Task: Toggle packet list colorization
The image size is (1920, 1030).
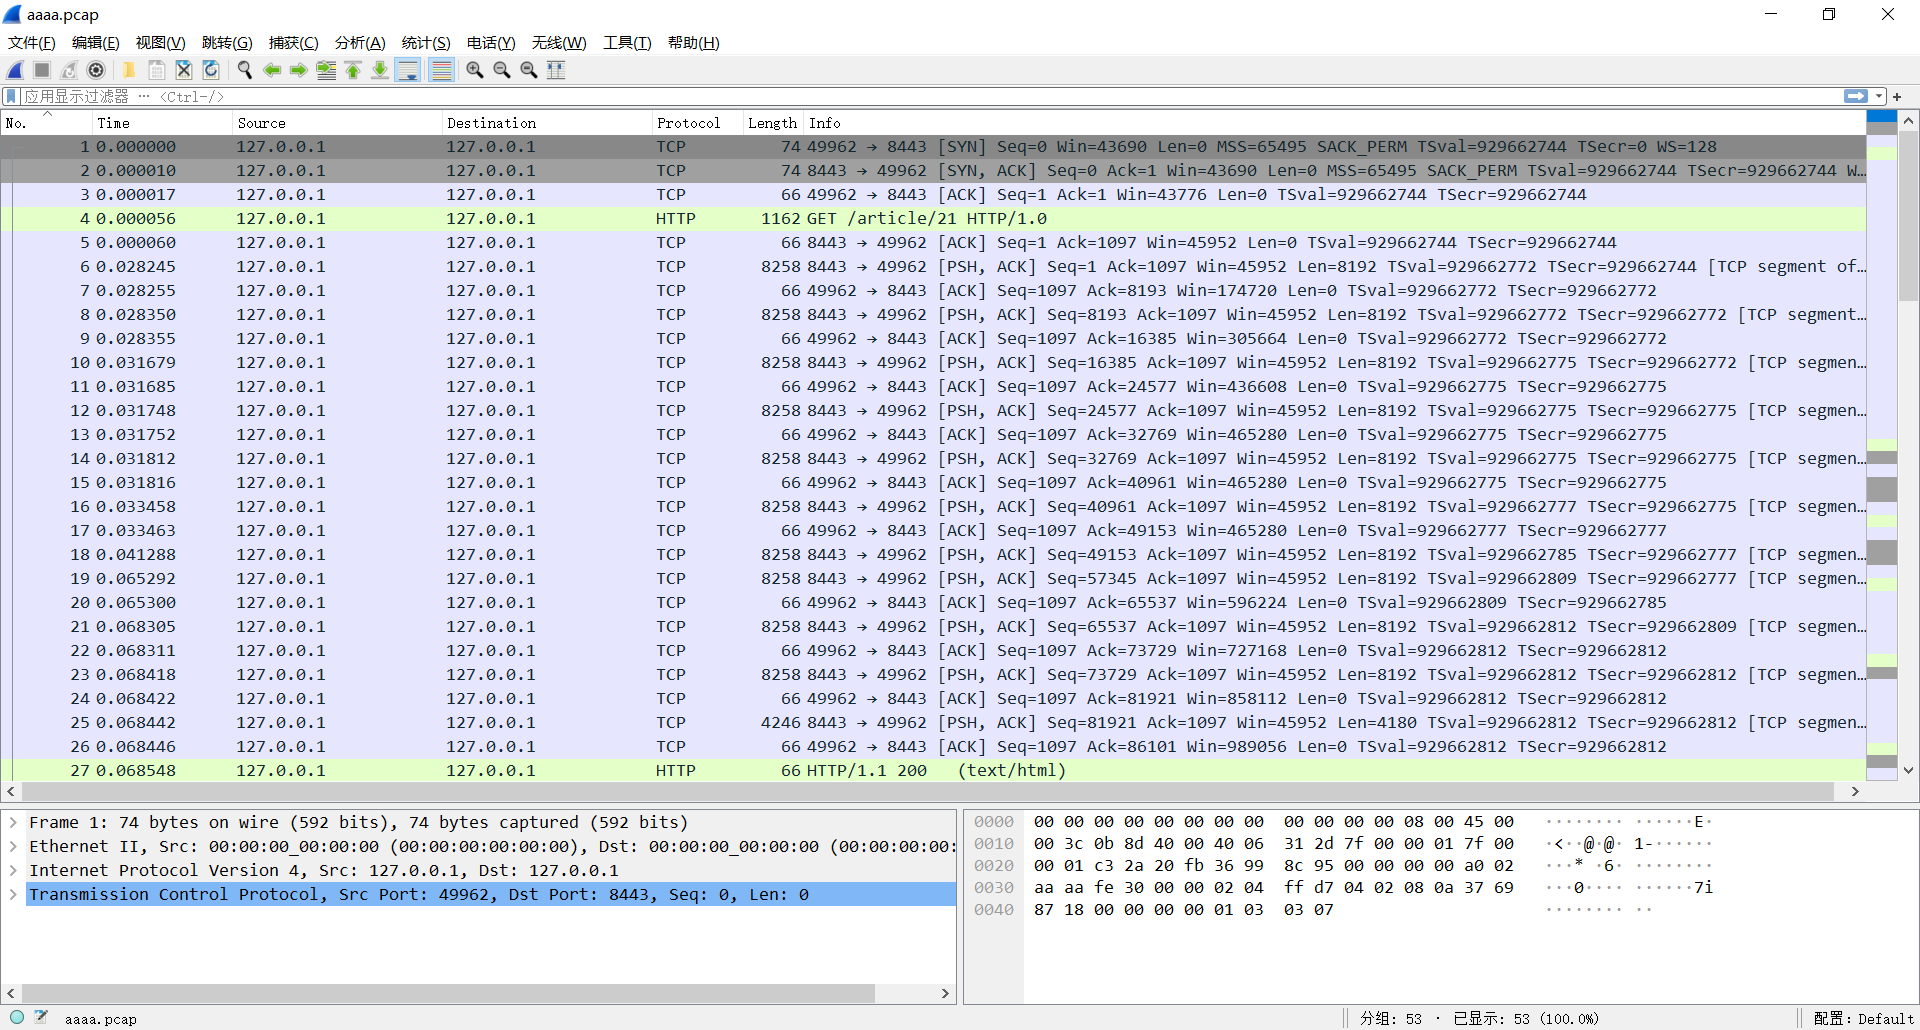Action: [441, 70]
